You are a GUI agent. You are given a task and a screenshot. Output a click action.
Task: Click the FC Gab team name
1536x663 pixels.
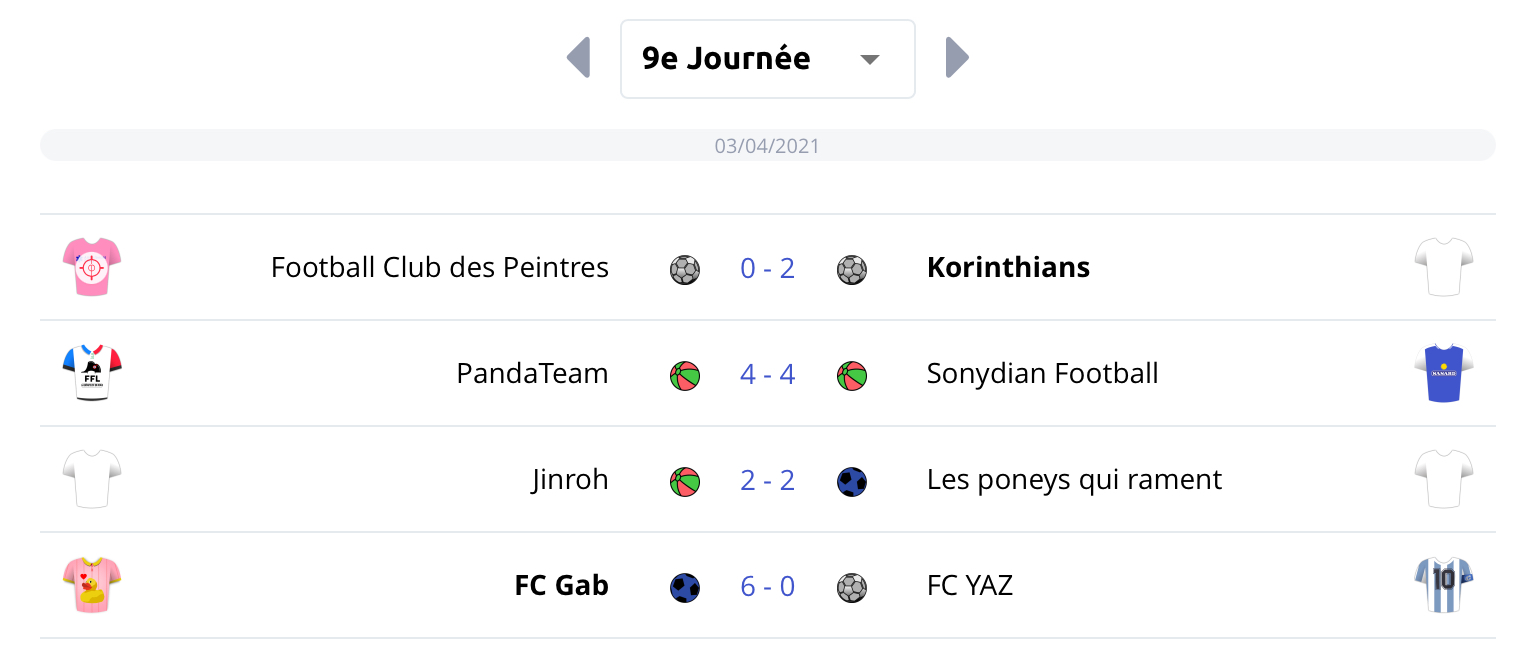(x=561, y=586)
